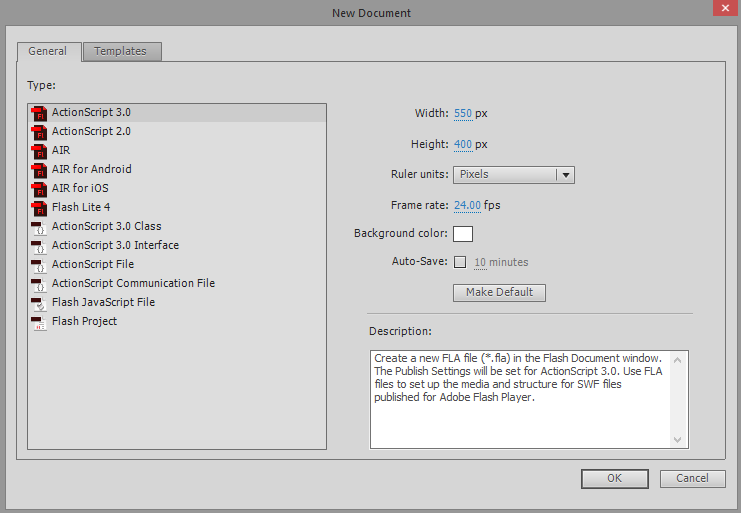Click the ActionScript 2.0 FLA file icon
741x513 pixels.
pyautogui.click(x=39, y=132)
